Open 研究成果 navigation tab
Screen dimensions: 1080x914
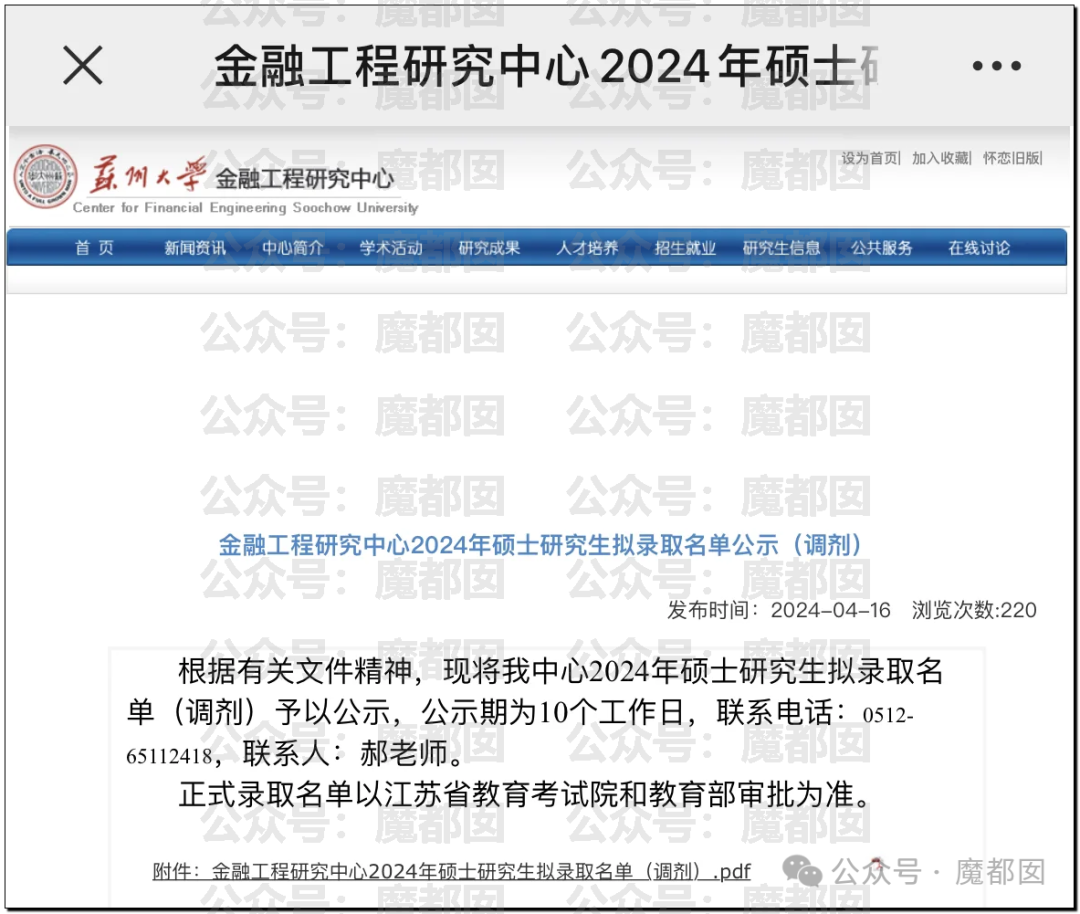(x=489, y=248)
